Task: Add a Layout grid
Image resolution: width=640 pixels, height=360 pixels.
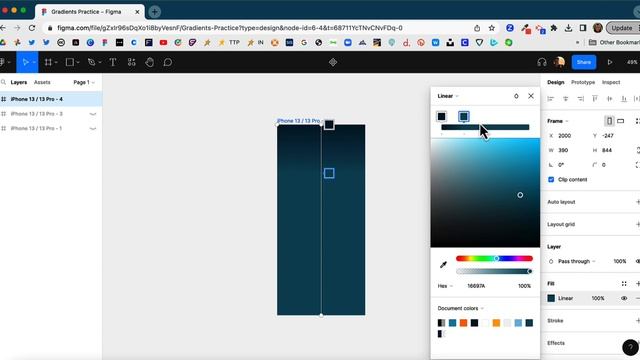Action: [x=638, y=224]
